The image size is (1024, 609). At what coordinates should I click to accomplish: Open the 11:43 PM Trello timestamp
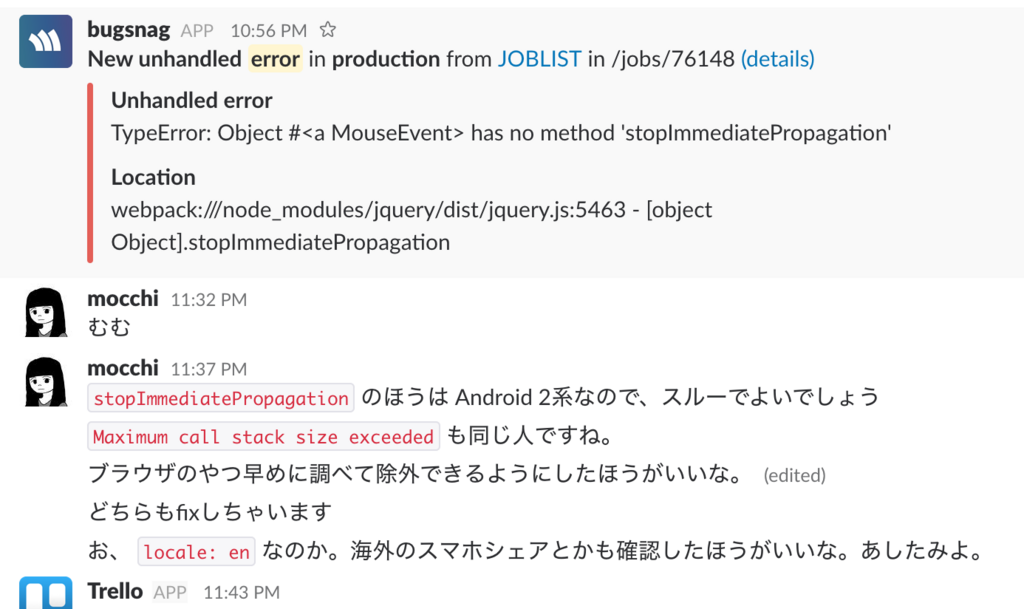(242, 593)
